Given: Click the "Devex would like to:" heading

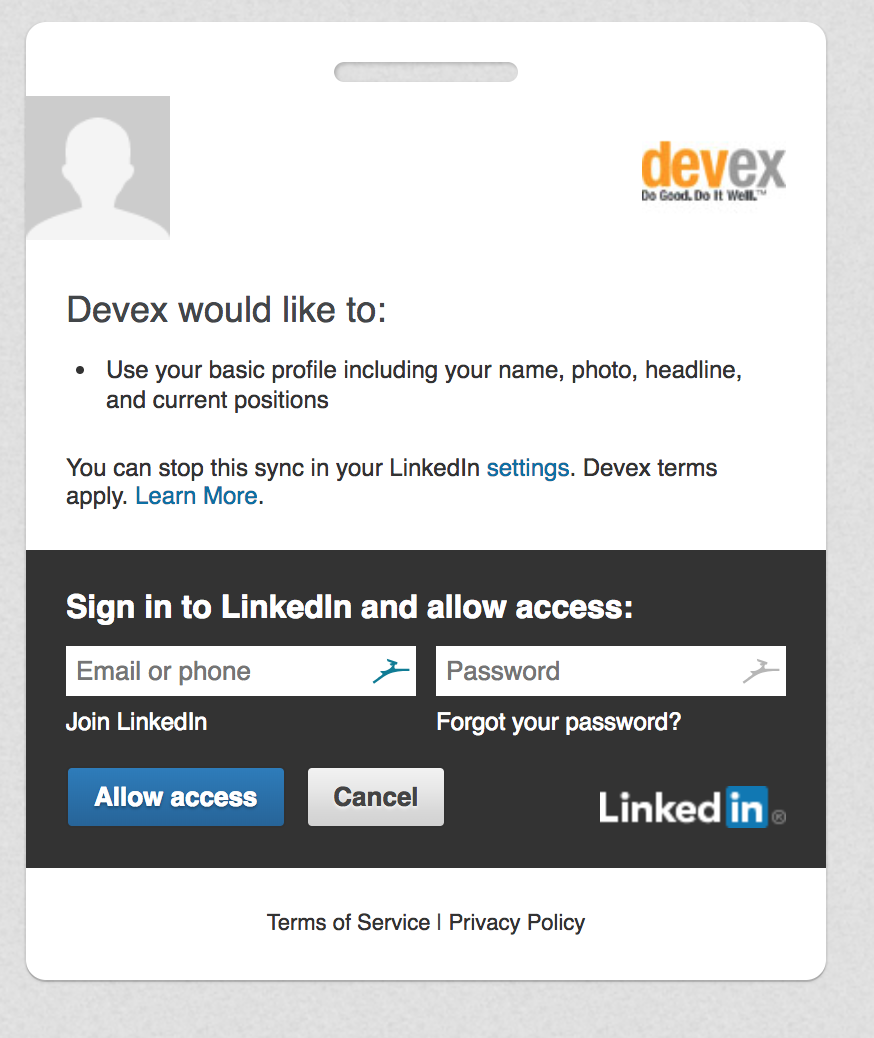Looking at the screenshot, I should 226,310.
